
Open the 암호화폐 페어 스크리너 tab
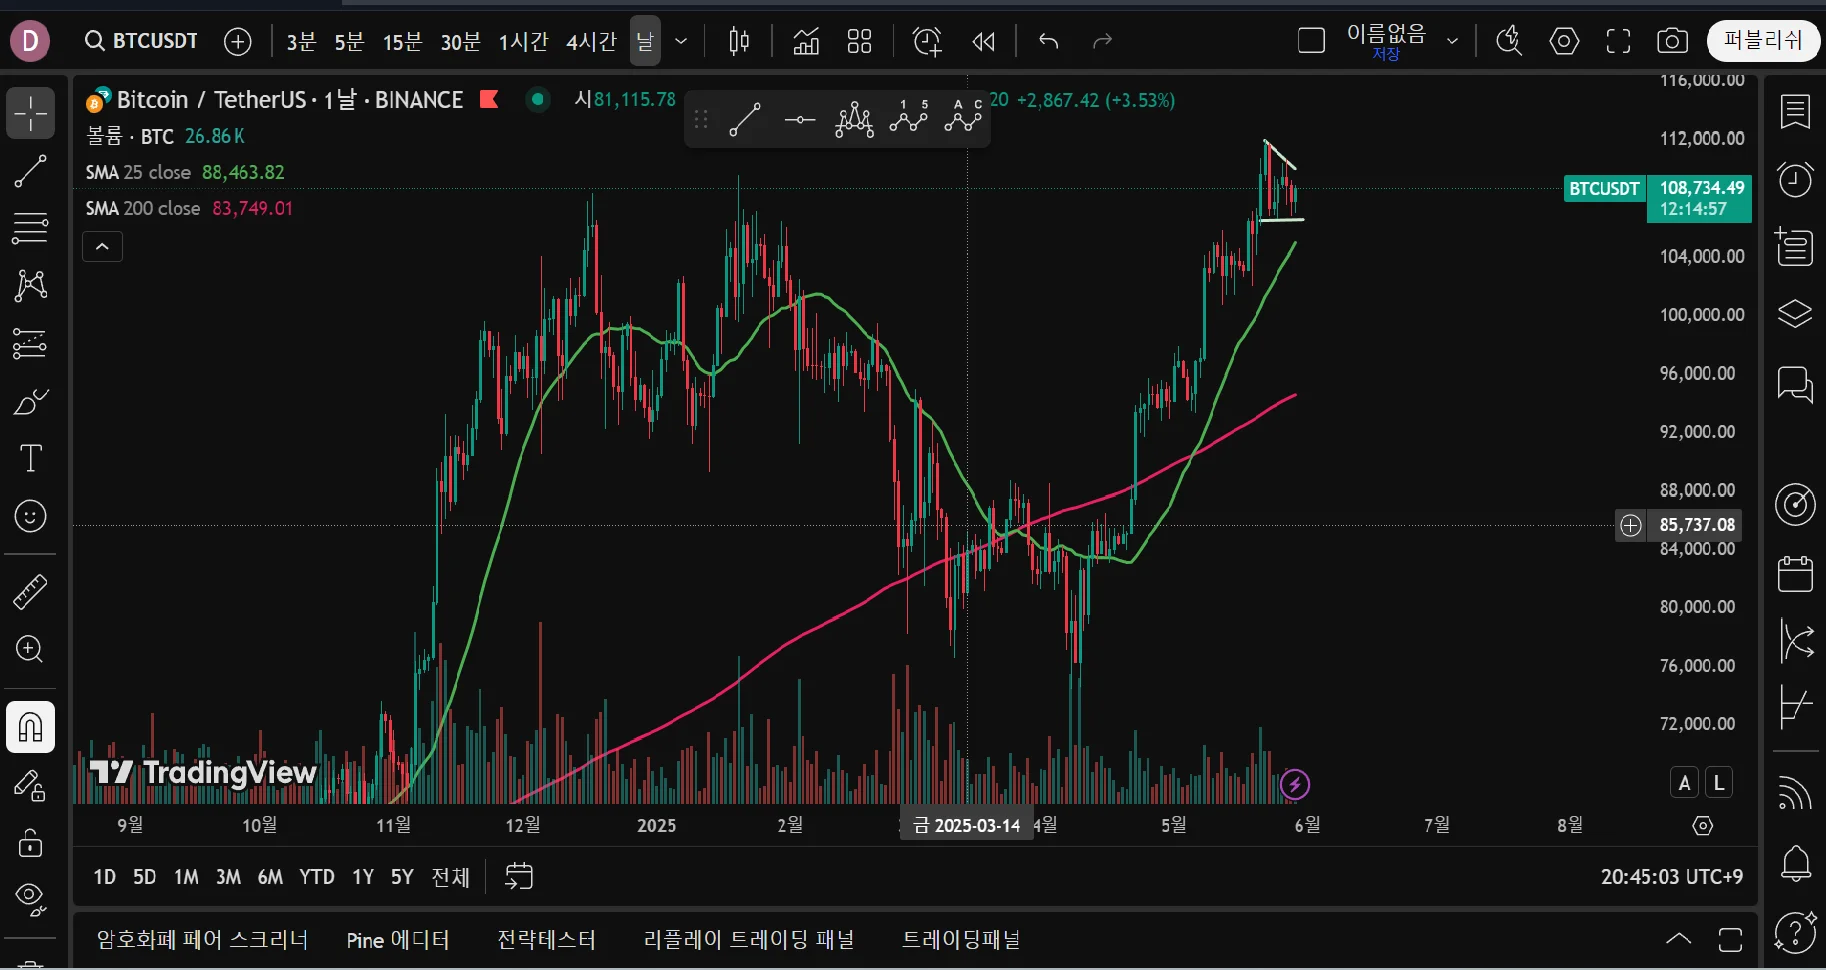coord(202,939)
